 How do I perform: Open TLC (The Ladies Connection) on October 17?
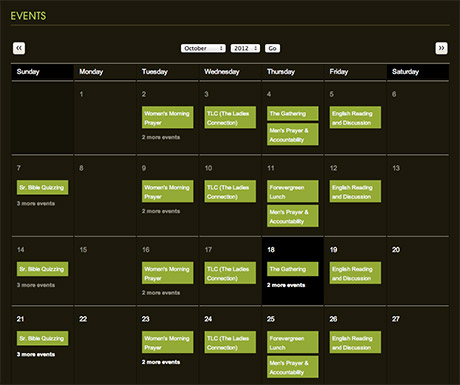[x=230, y=273]
